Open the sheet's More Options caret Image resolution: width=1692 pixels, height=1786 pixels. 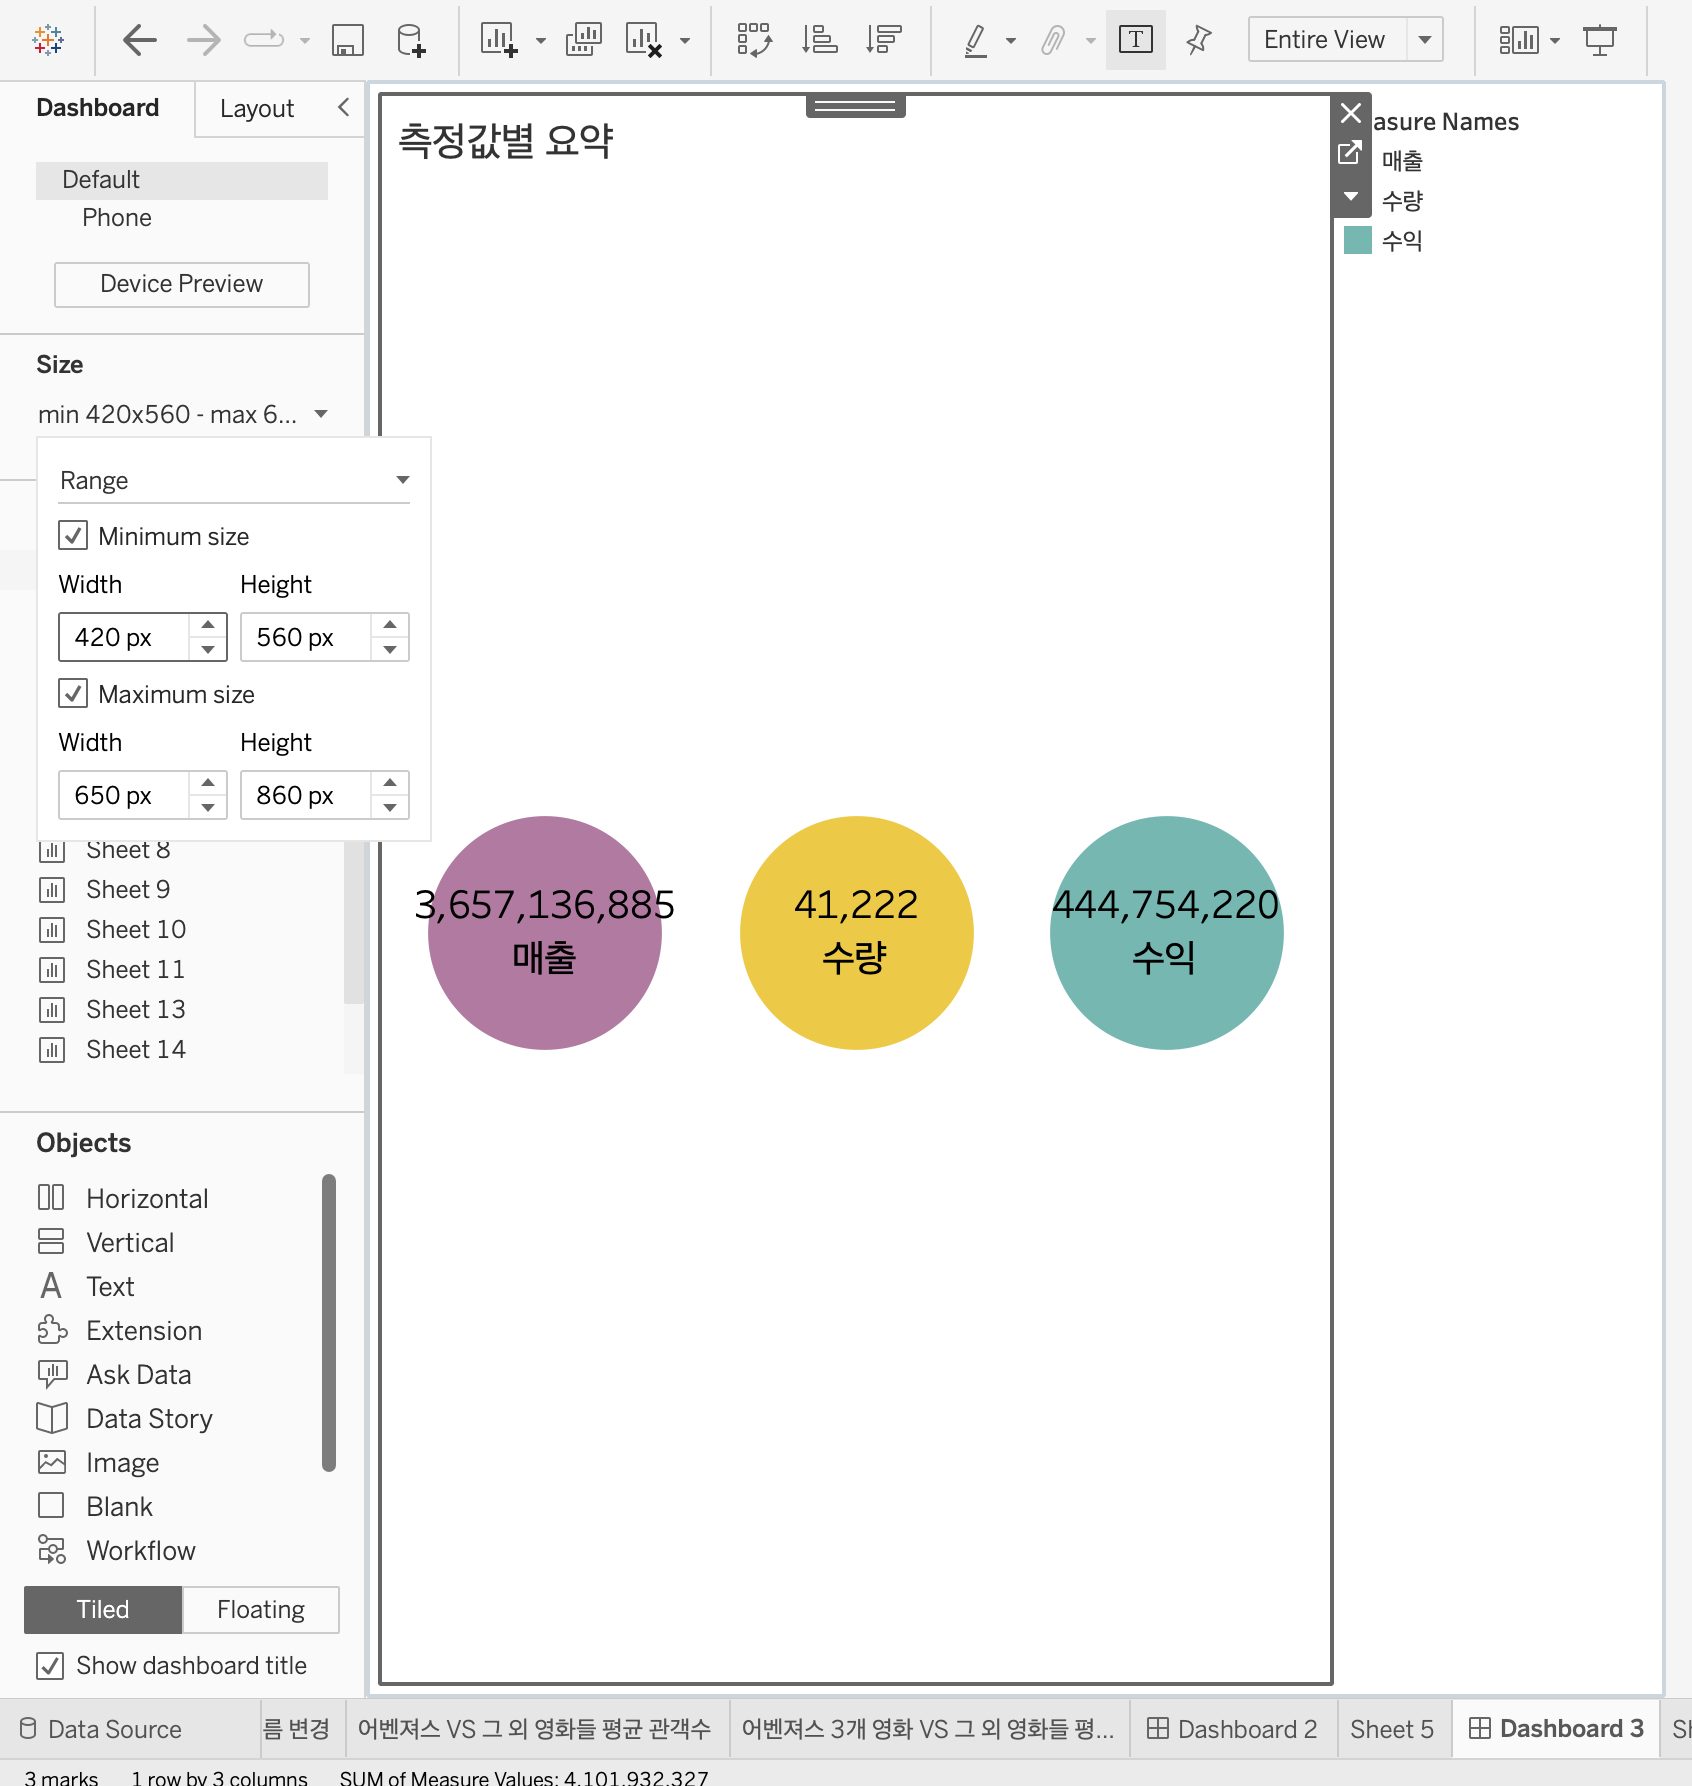point(1351,196)
